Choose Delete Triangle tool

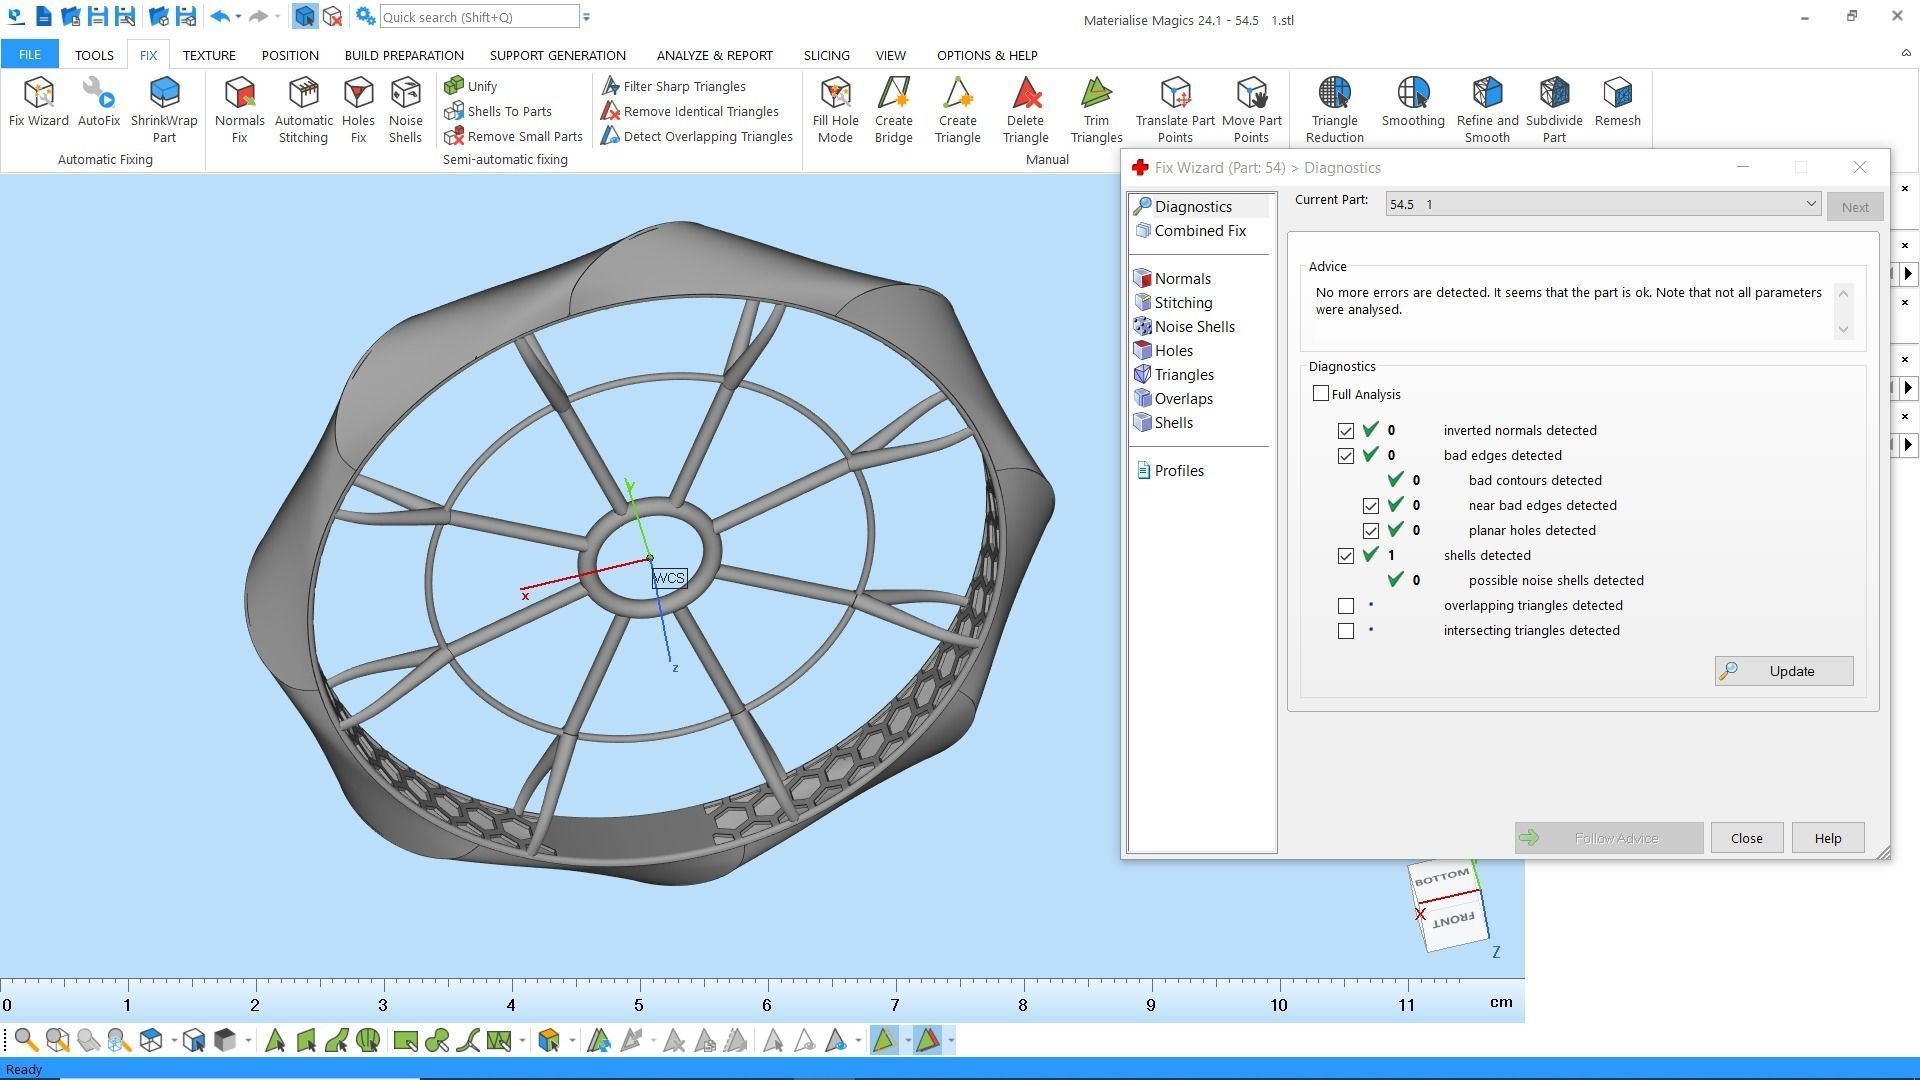click(x=1026, y=110)
